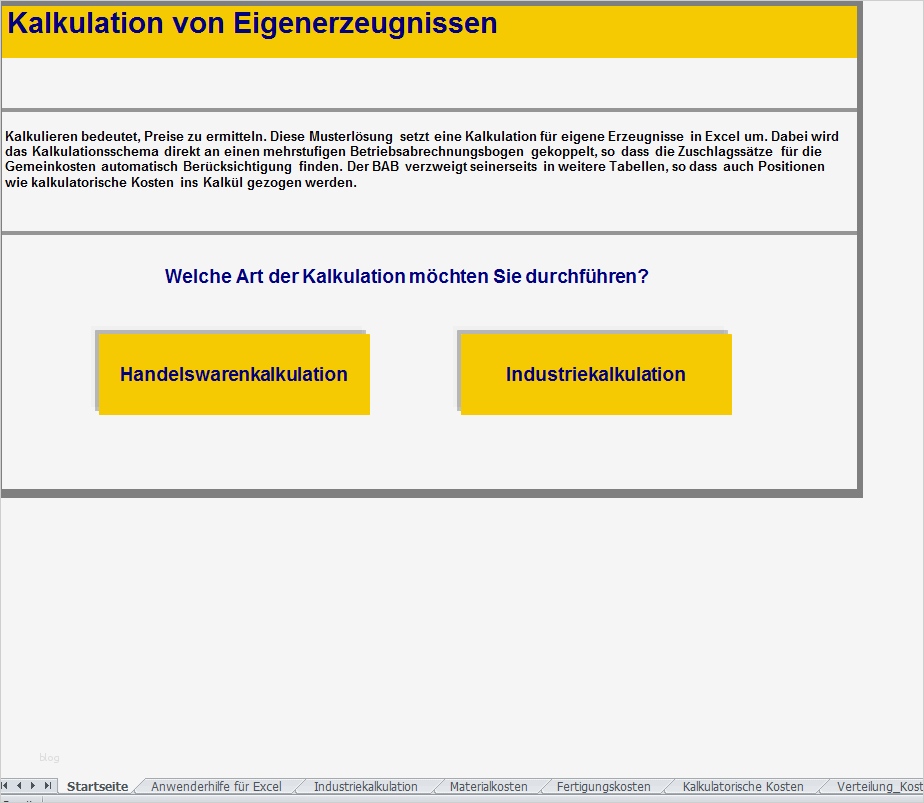Click the question about calculation type
This screenshot has width=924, height=803.
pyautogui.click(x=405, y=276)
